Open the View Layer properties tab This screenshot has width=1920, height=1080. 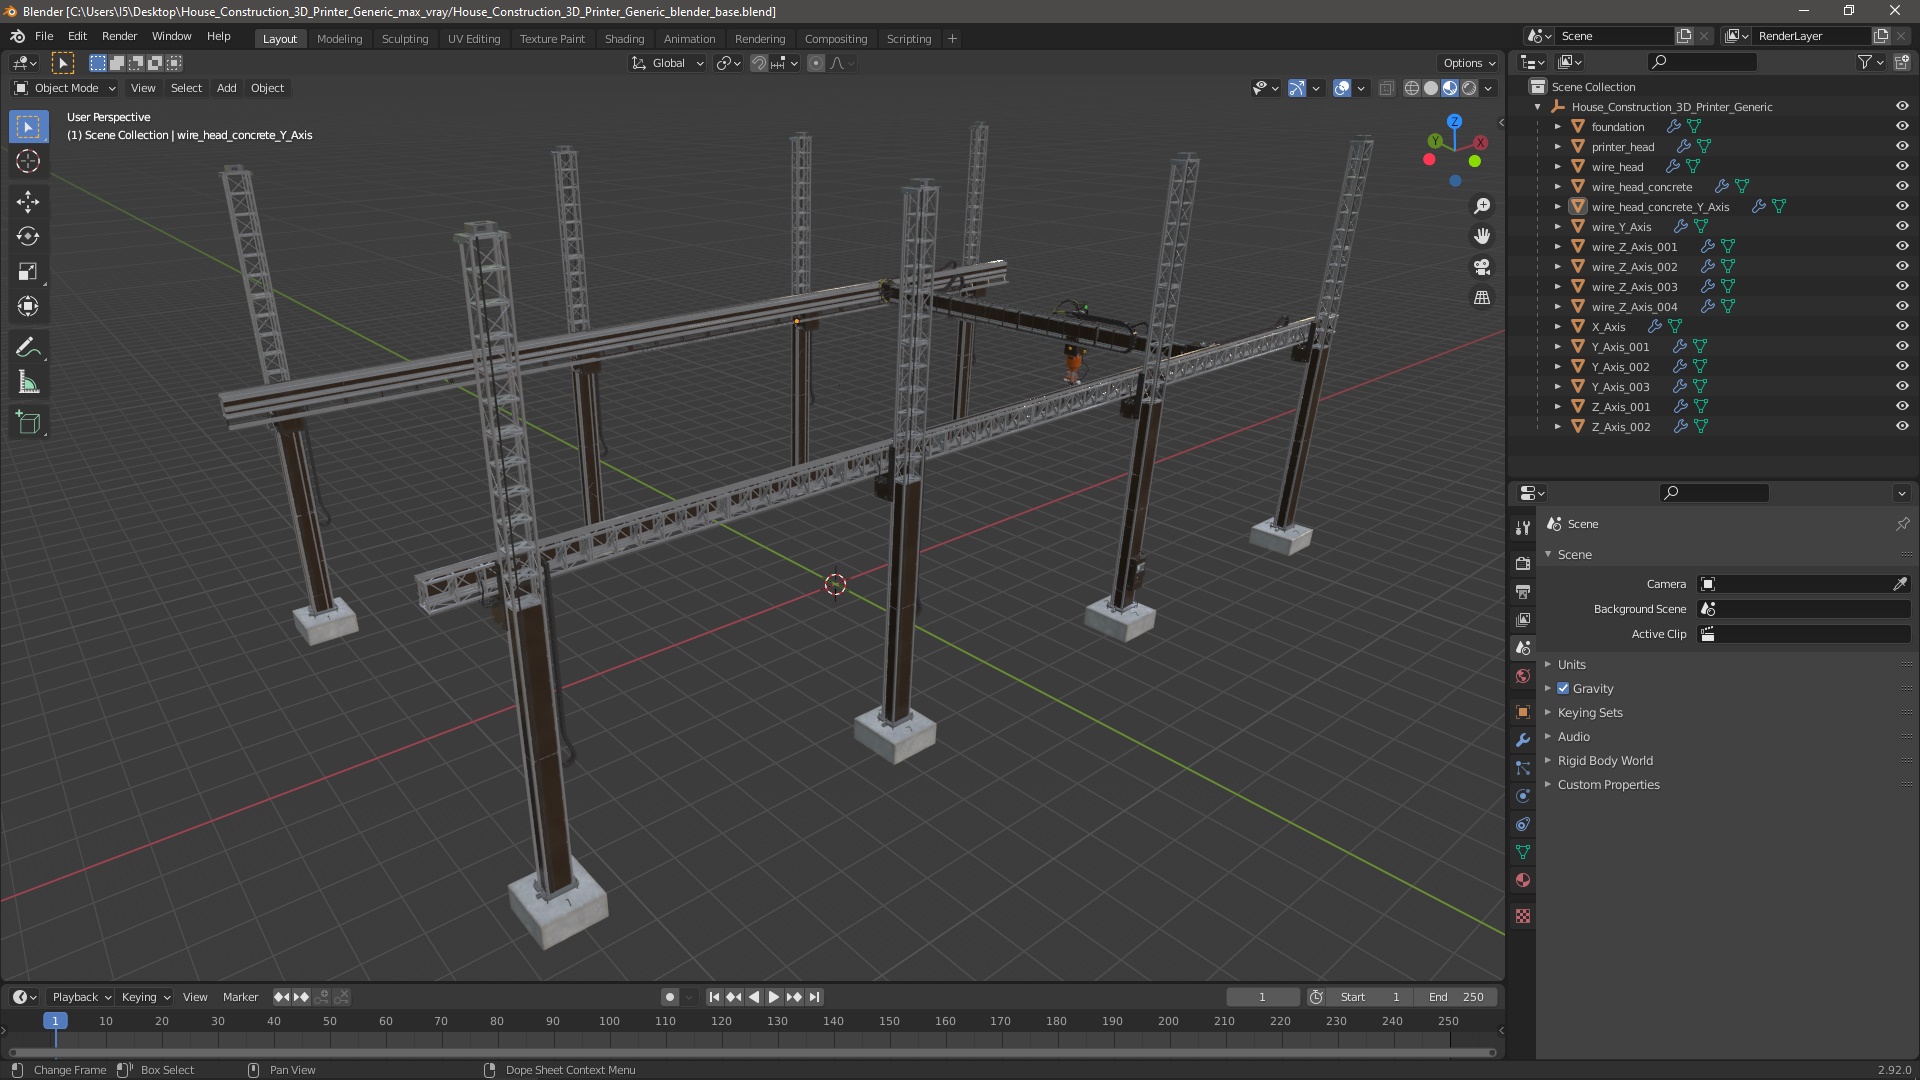click(1523, 620)
